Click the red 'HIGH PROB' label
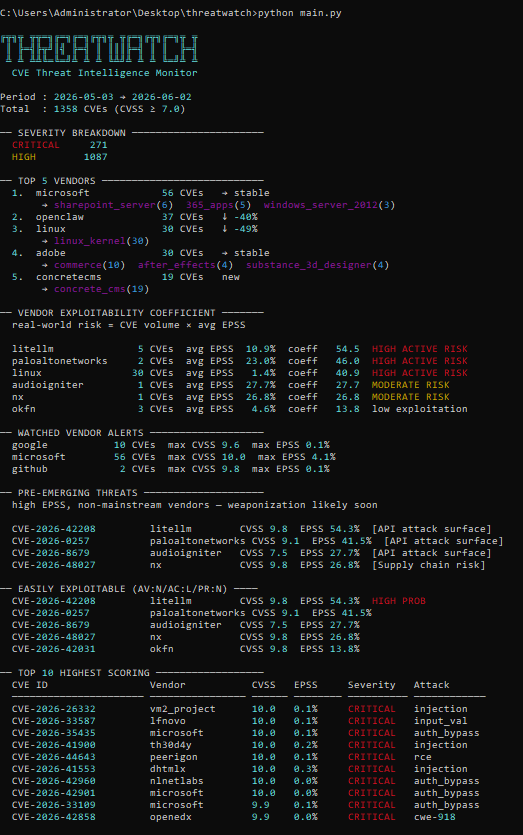523x835 pixels. coord(399,601)
